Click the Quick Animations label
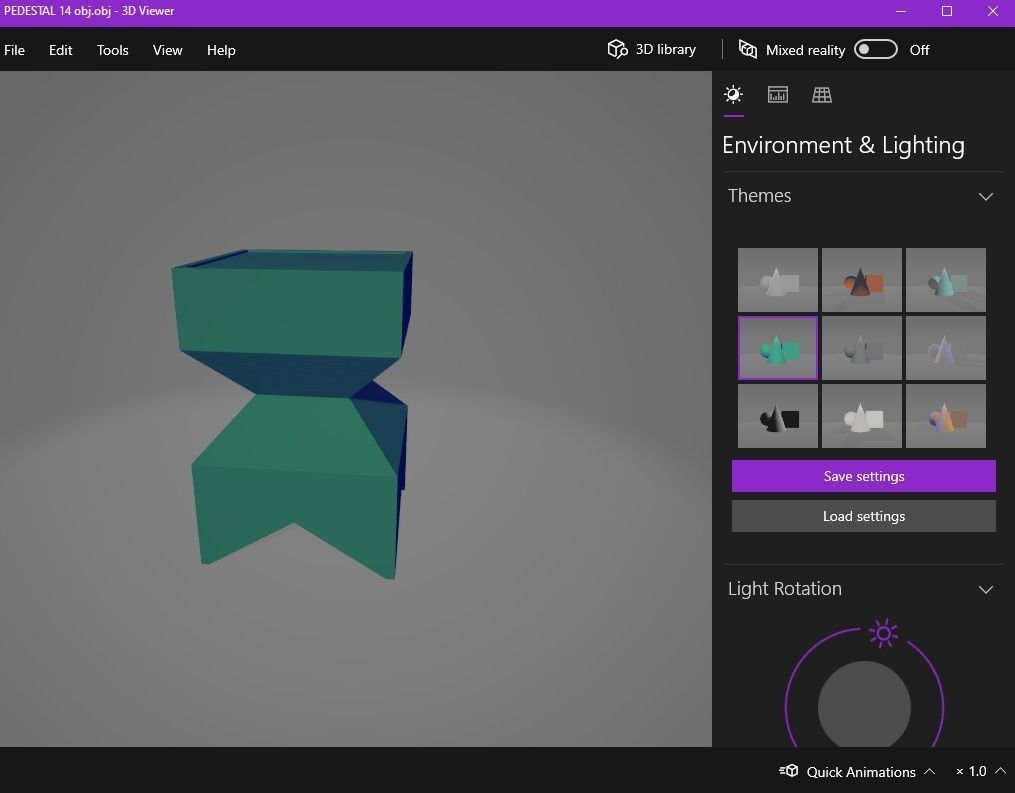1015x793 pixels. pyautogui.click(x=860, y=772)
